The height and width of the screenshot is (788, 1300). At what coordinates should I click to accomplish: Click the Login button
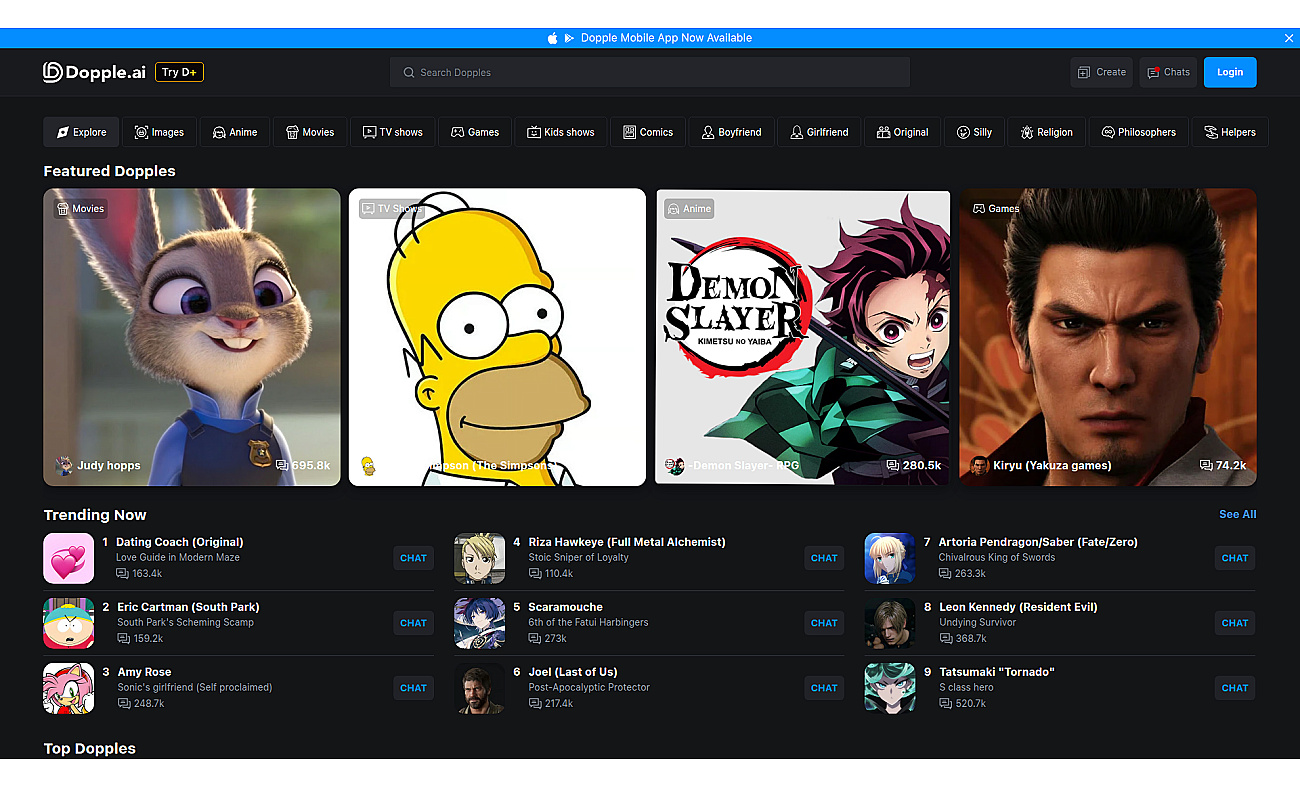pos(1230,72)
